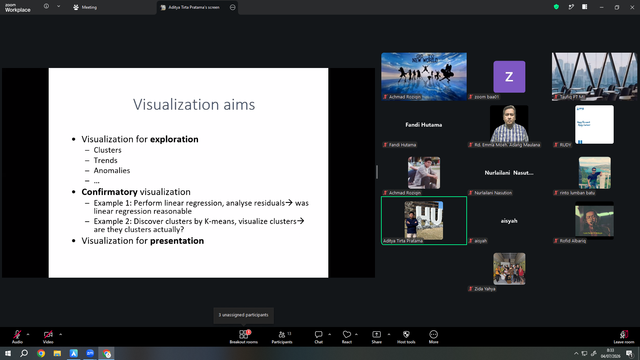Switch to the Meeting tab
This screenshot has width=640, height=360.
pyautogui.click(x=85, y=7)
